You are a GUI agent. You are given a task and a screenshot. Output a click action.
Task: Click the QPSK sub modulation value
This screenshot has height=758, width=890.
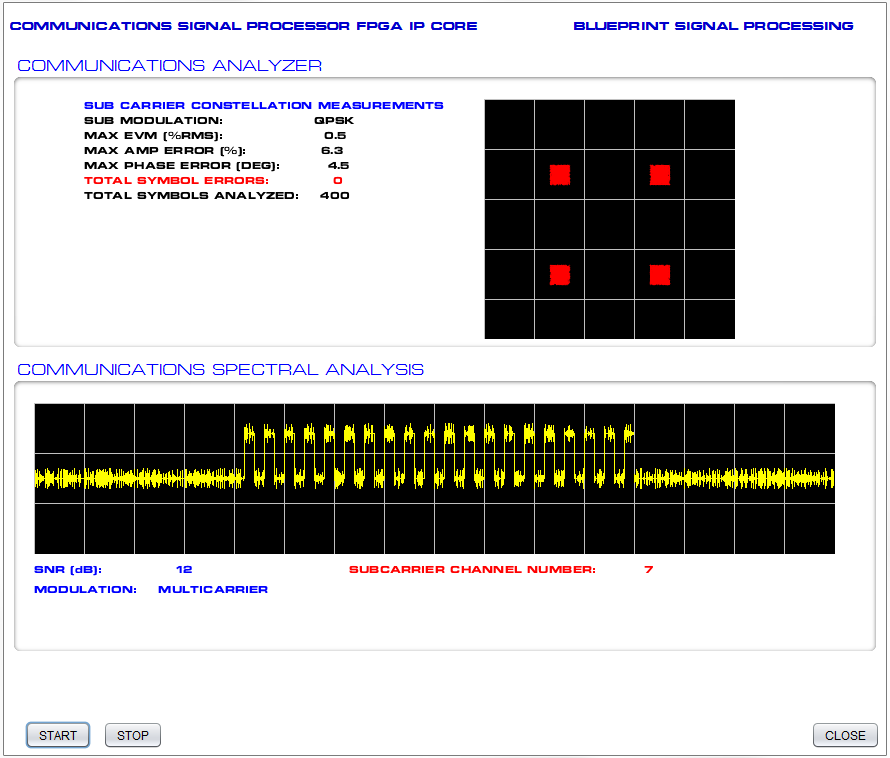tap(334, 120)
